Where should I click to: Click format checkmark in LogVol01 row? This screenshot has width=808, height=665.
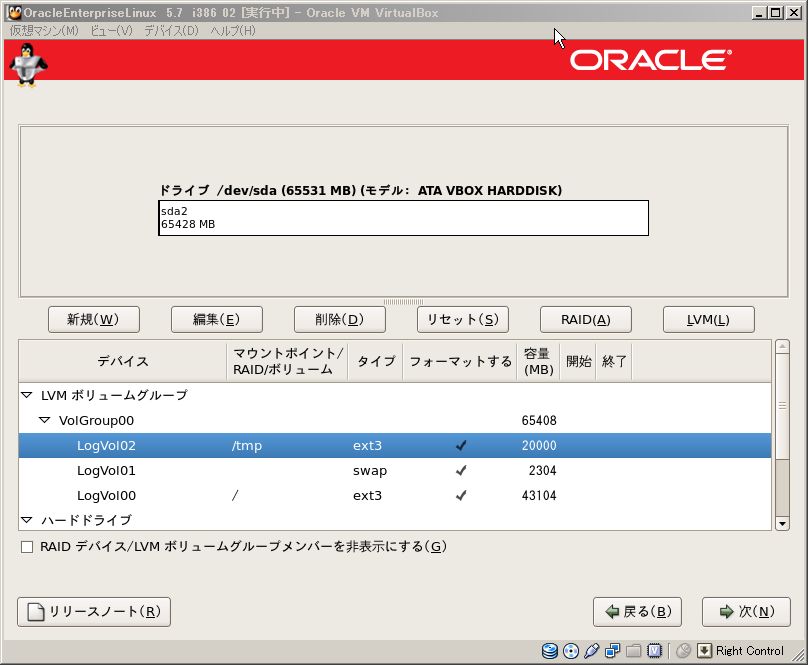[x=461, y=471]
